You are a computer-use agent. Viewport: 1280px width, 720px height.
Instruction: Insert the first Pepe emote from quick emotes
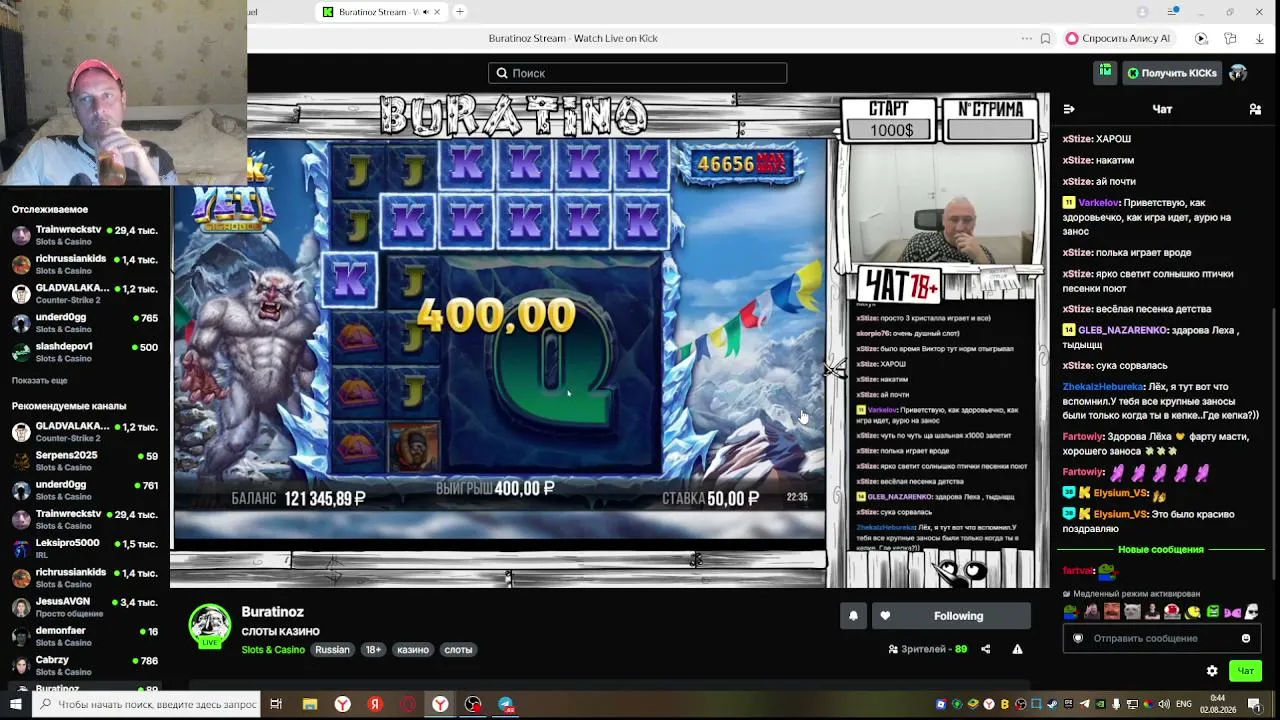pyautogui.click(x=1071, y=612)
